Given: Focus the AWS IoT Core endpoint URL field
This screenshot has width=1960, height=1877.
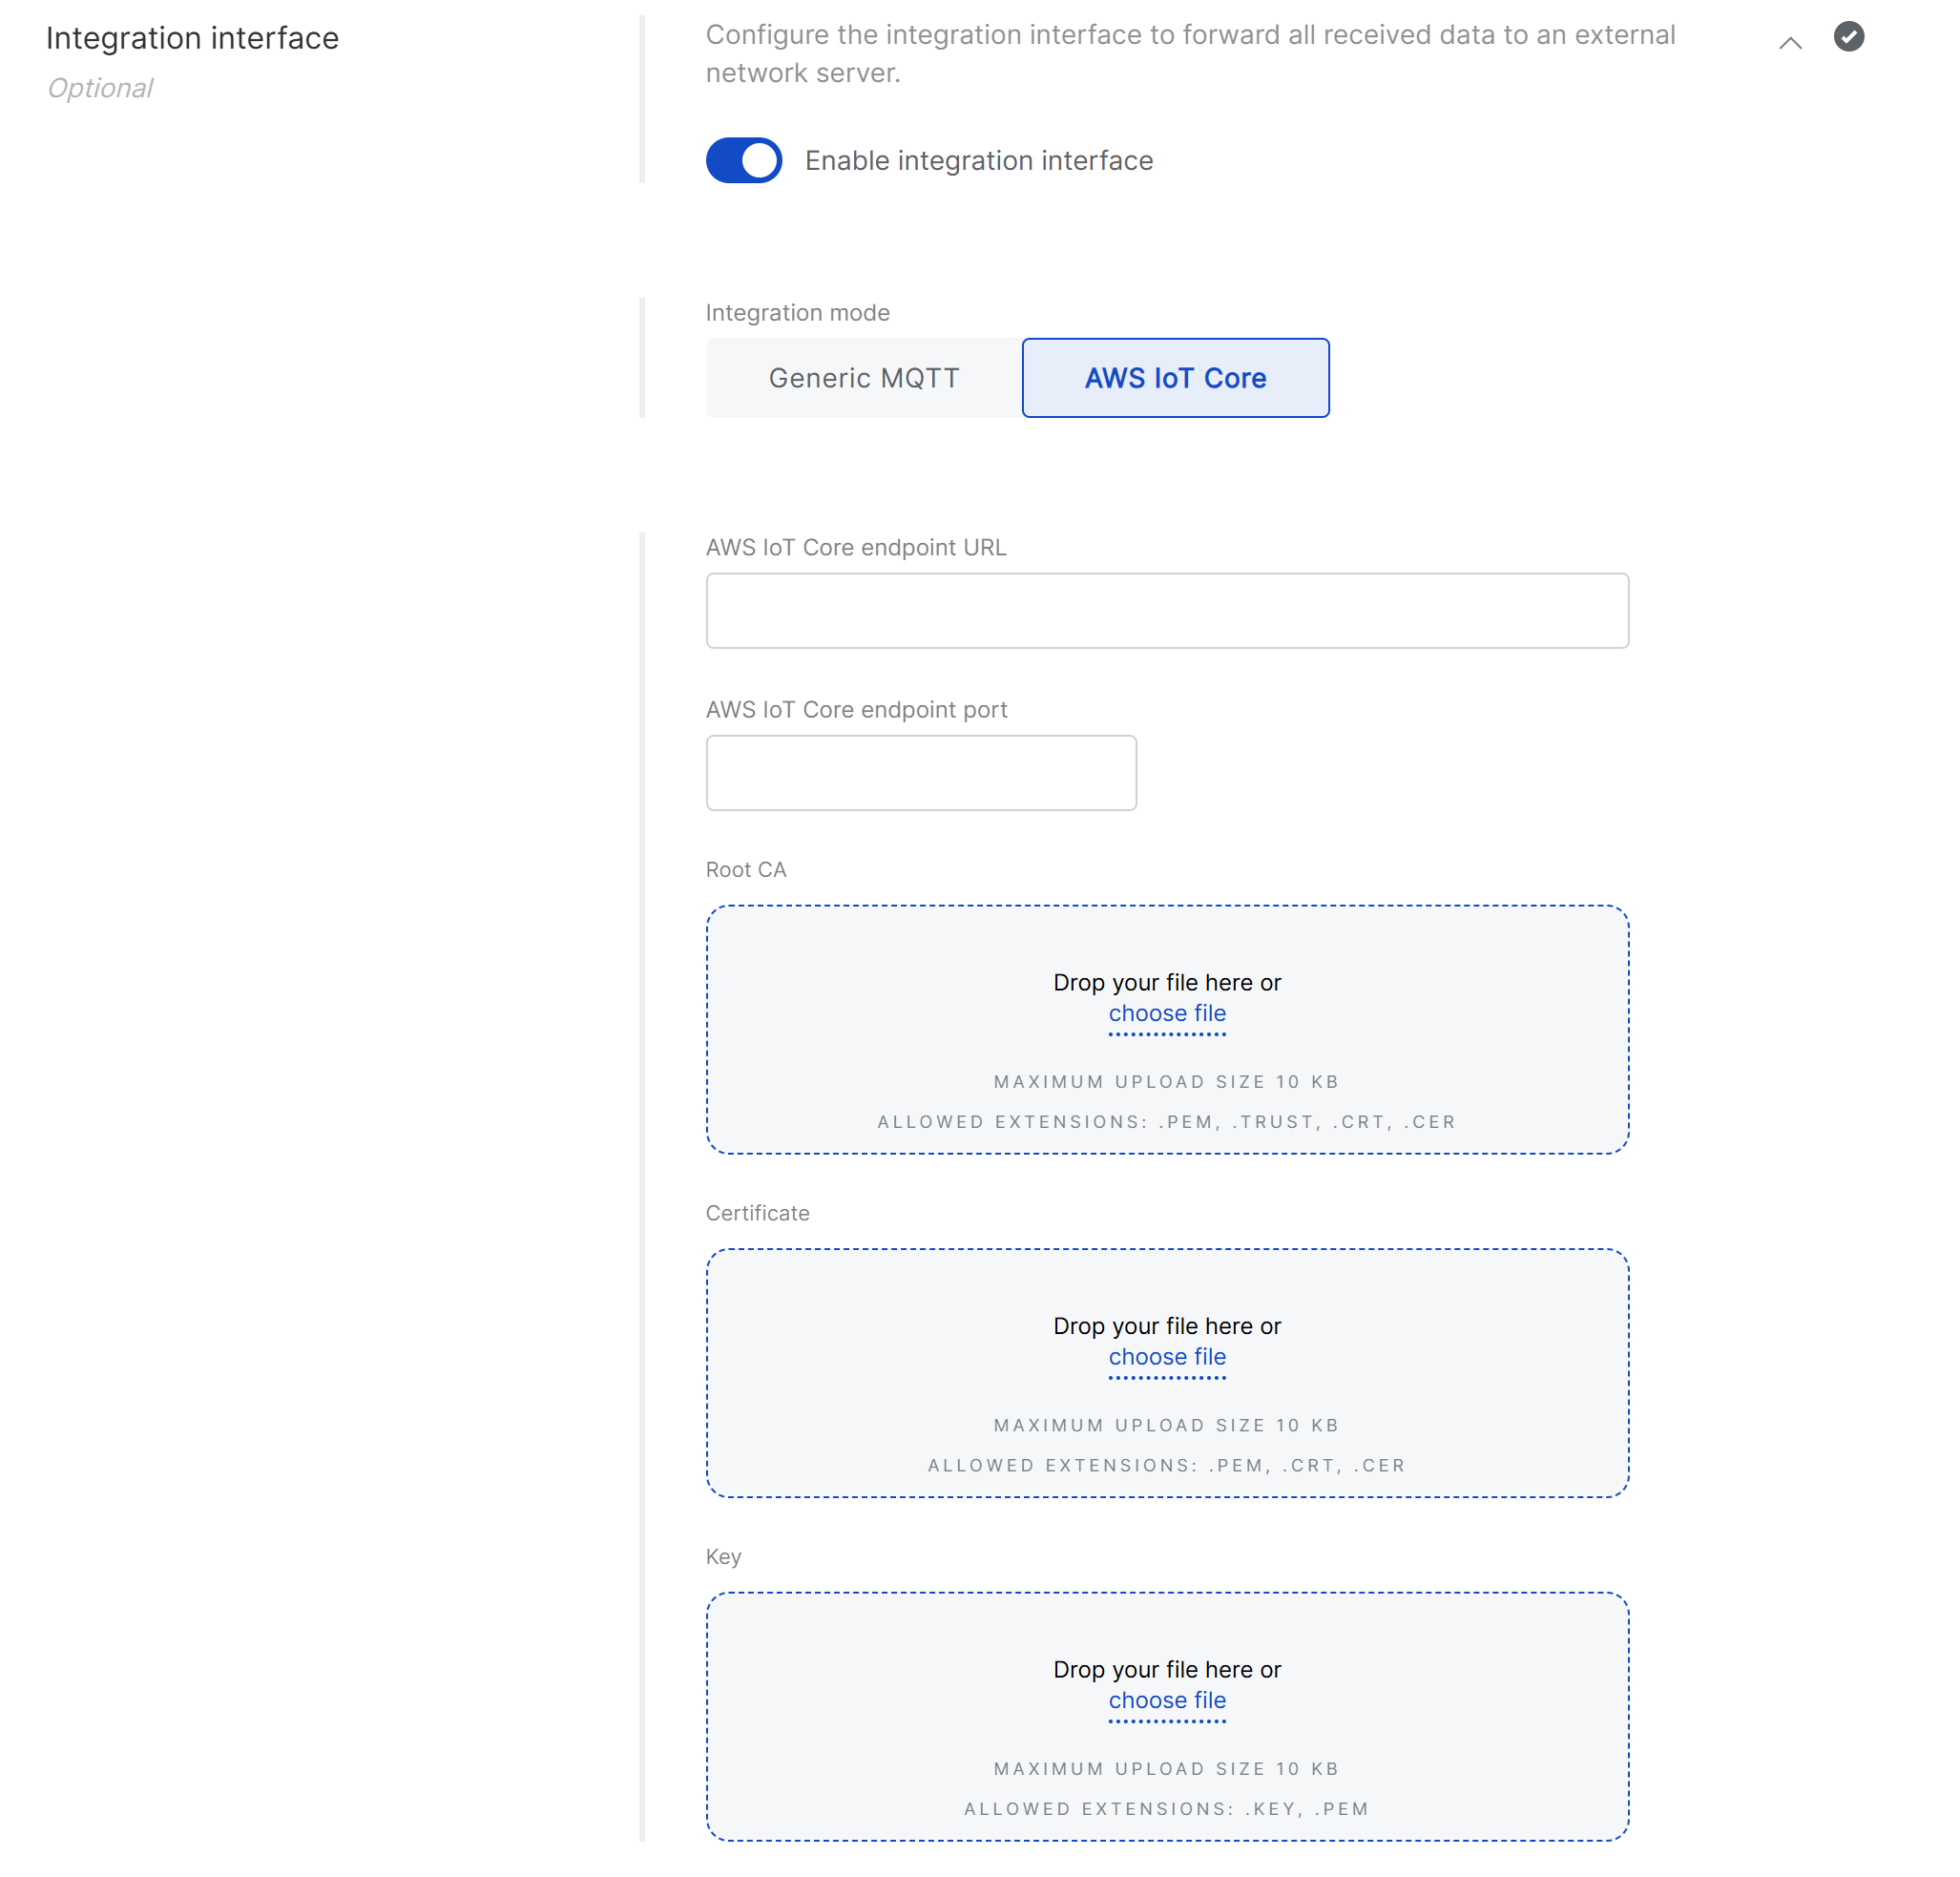Looking at the screenshot, I should 1167,610.
